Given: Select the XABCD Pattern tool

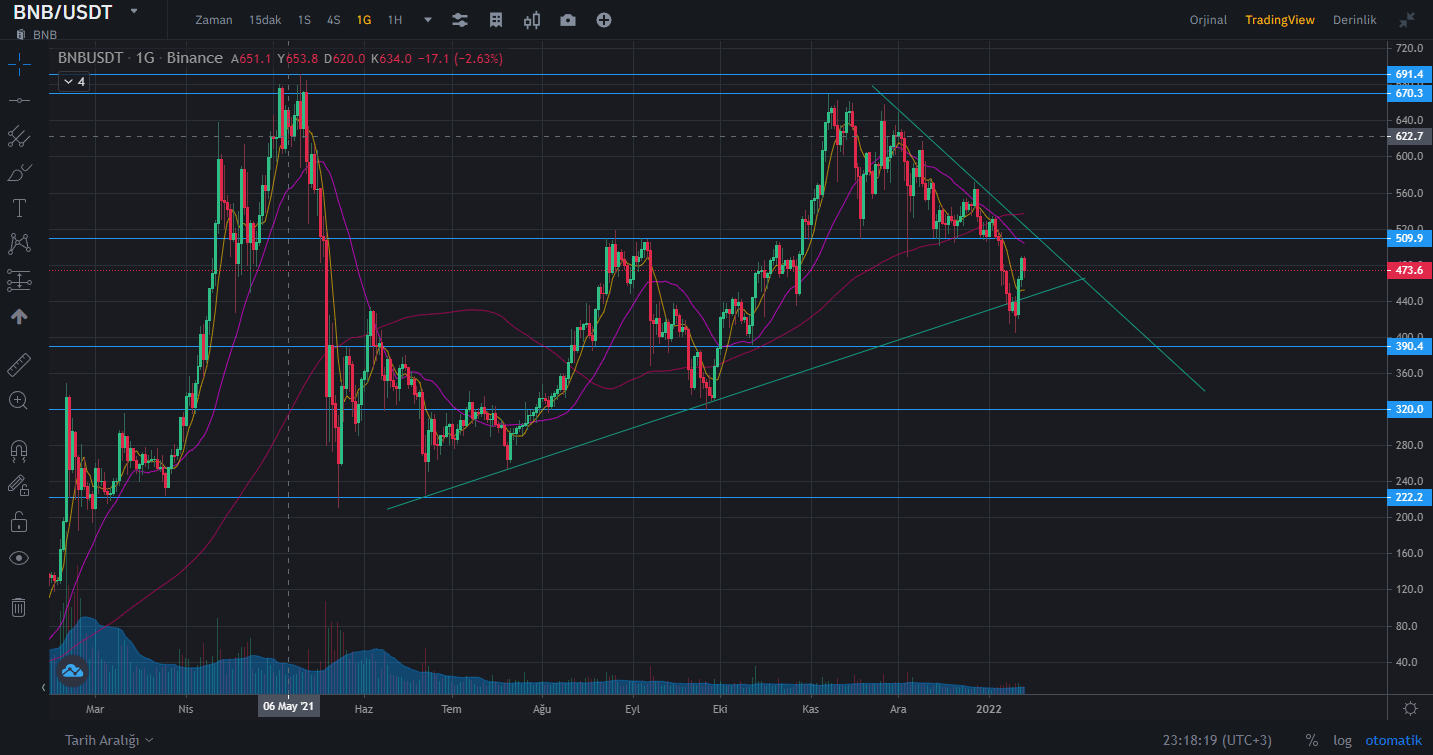Looking at the screenshot, I should coord(18,243).
